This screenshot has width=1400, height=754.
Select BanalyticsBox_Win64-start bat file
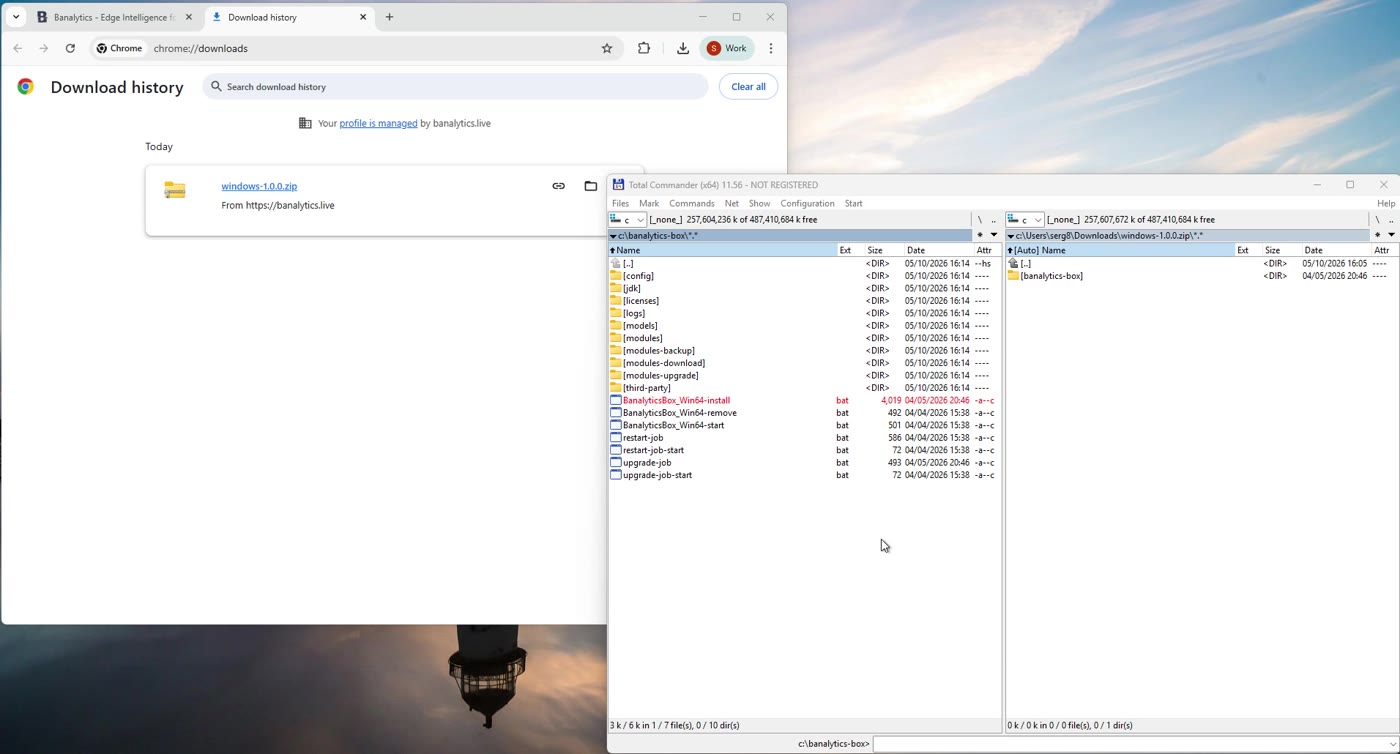pos(673,425)
